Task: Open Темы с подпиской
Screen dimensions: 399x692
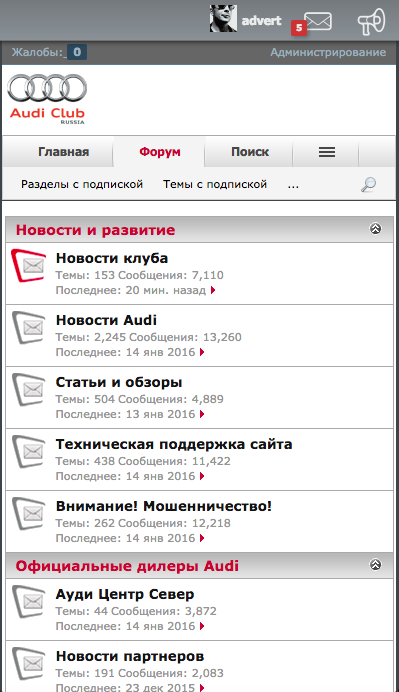Action: tap(215, 184)
